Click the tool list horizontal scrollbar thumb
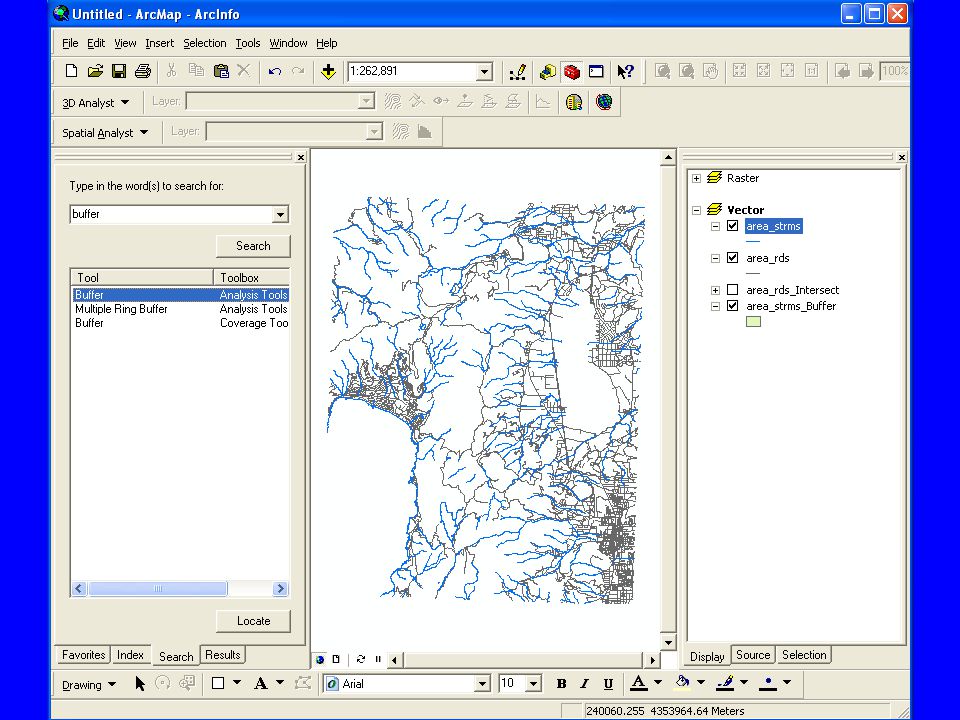960x720 pixels. click(157, 589)
